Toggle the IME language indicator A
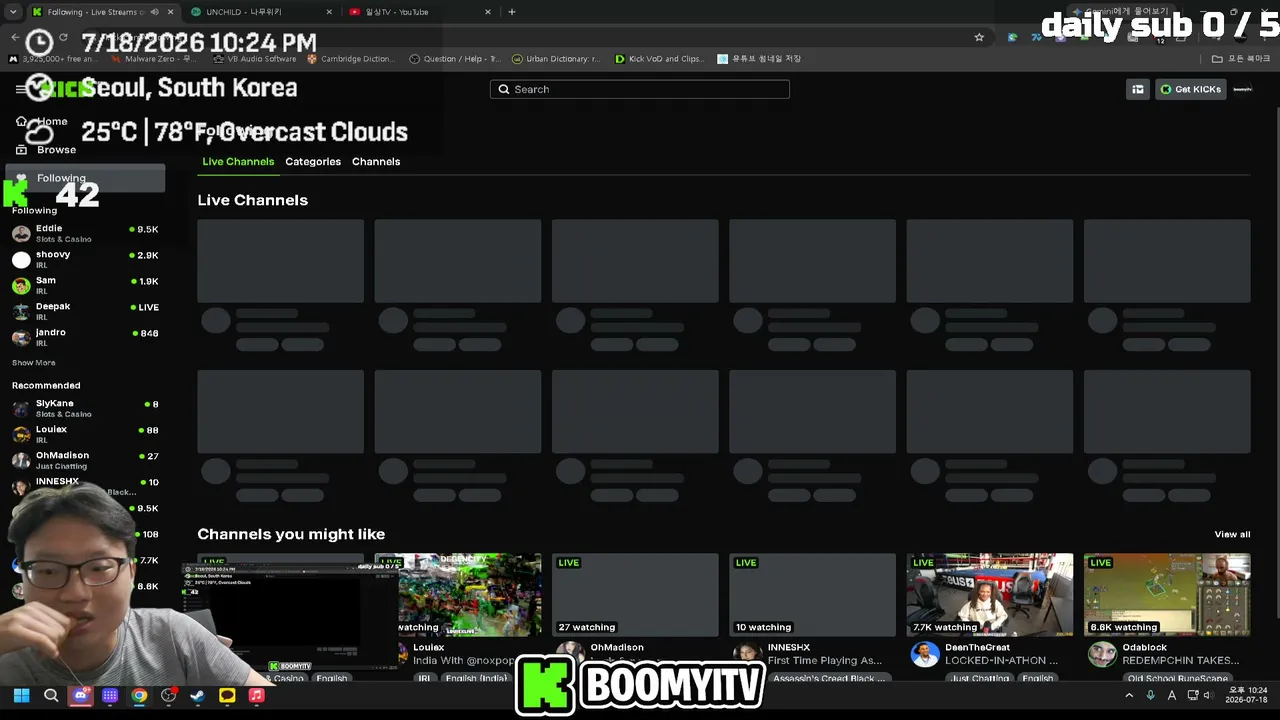Viewport: 1280px width, 720px height. tap(1172, 695)
